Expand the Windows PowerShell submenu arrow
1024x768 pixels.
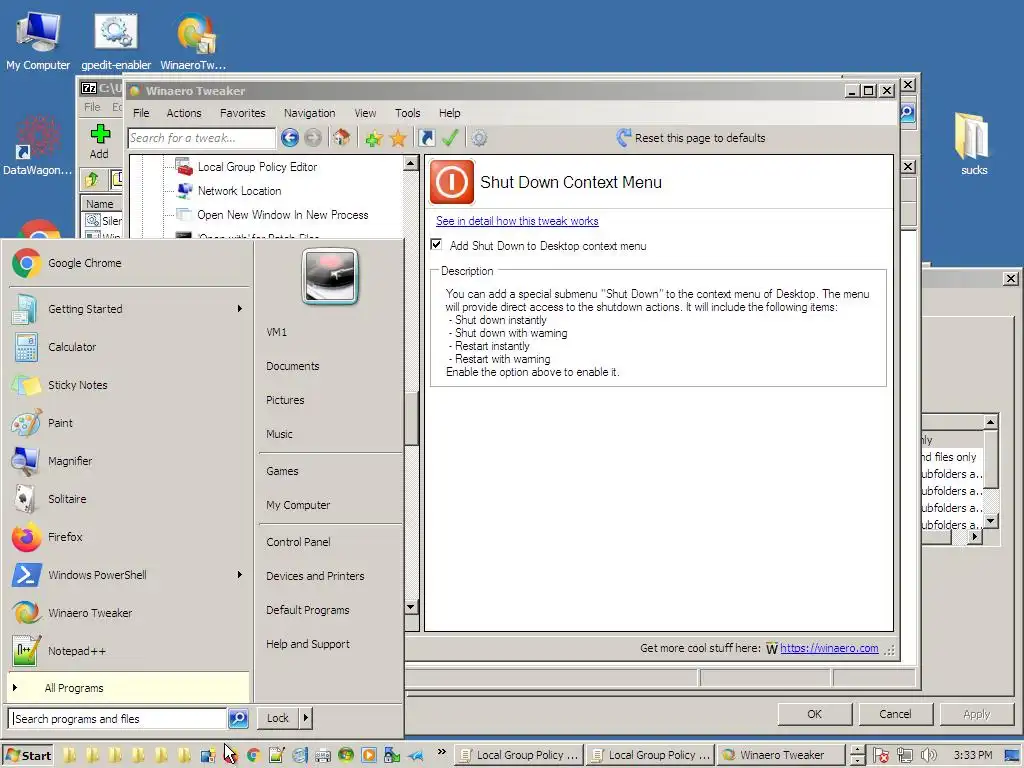point(240,575)
